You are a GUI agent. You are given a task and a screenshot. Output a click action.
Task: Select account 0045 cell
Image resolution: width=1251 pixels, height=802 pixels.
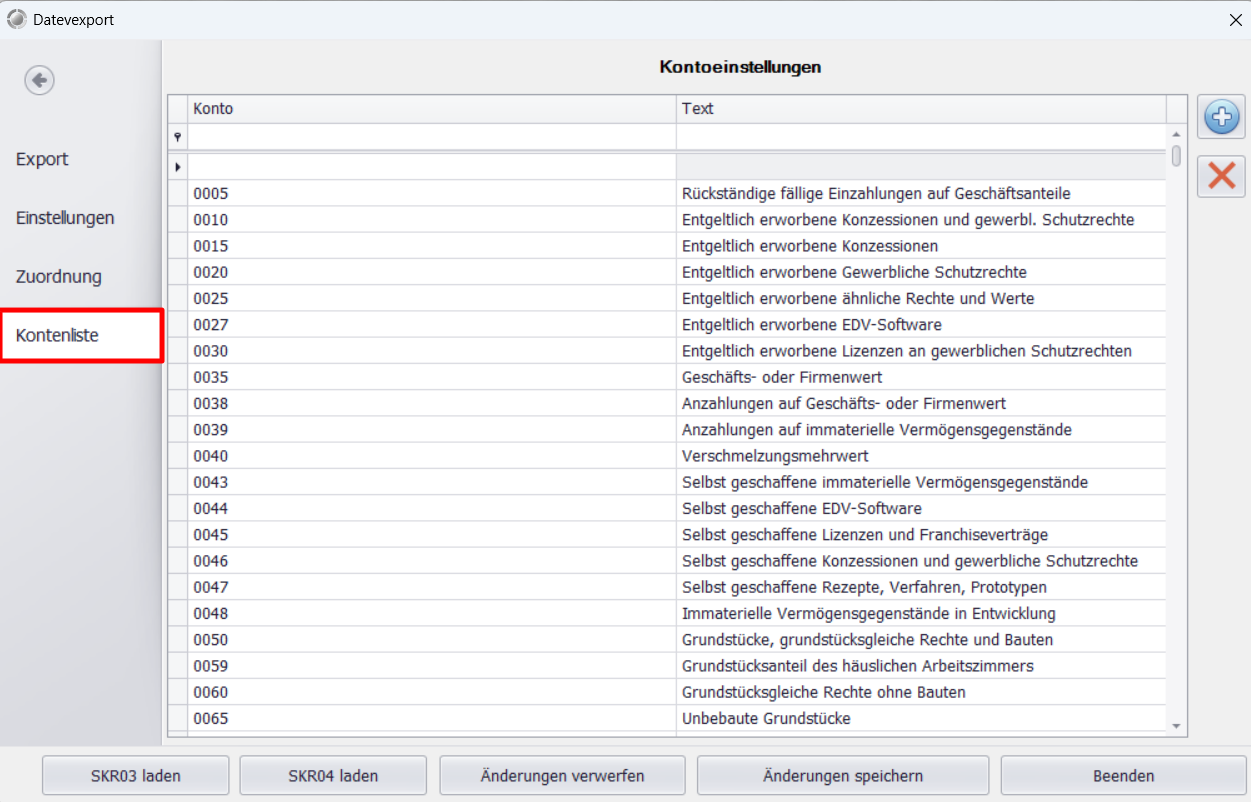[x=432, y=535]
